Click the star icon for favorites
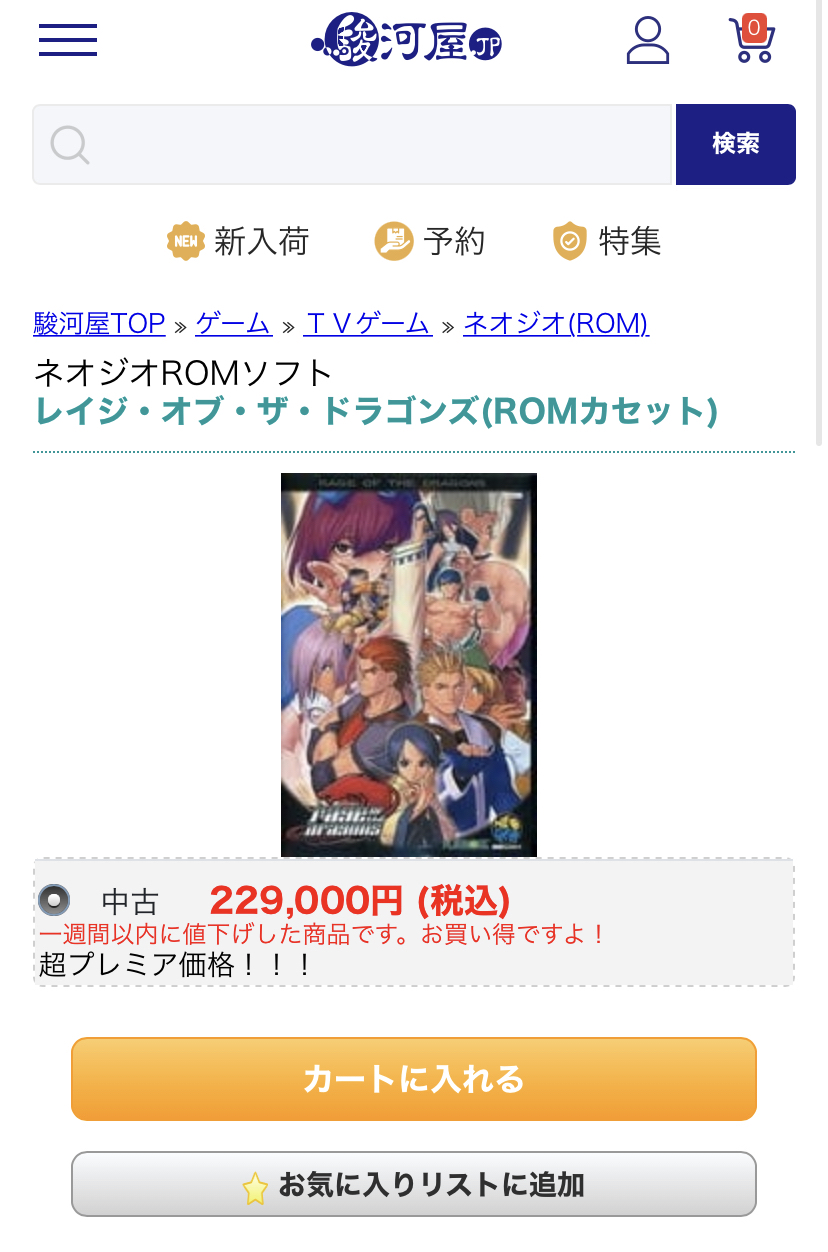 [x=256, y=1187]
